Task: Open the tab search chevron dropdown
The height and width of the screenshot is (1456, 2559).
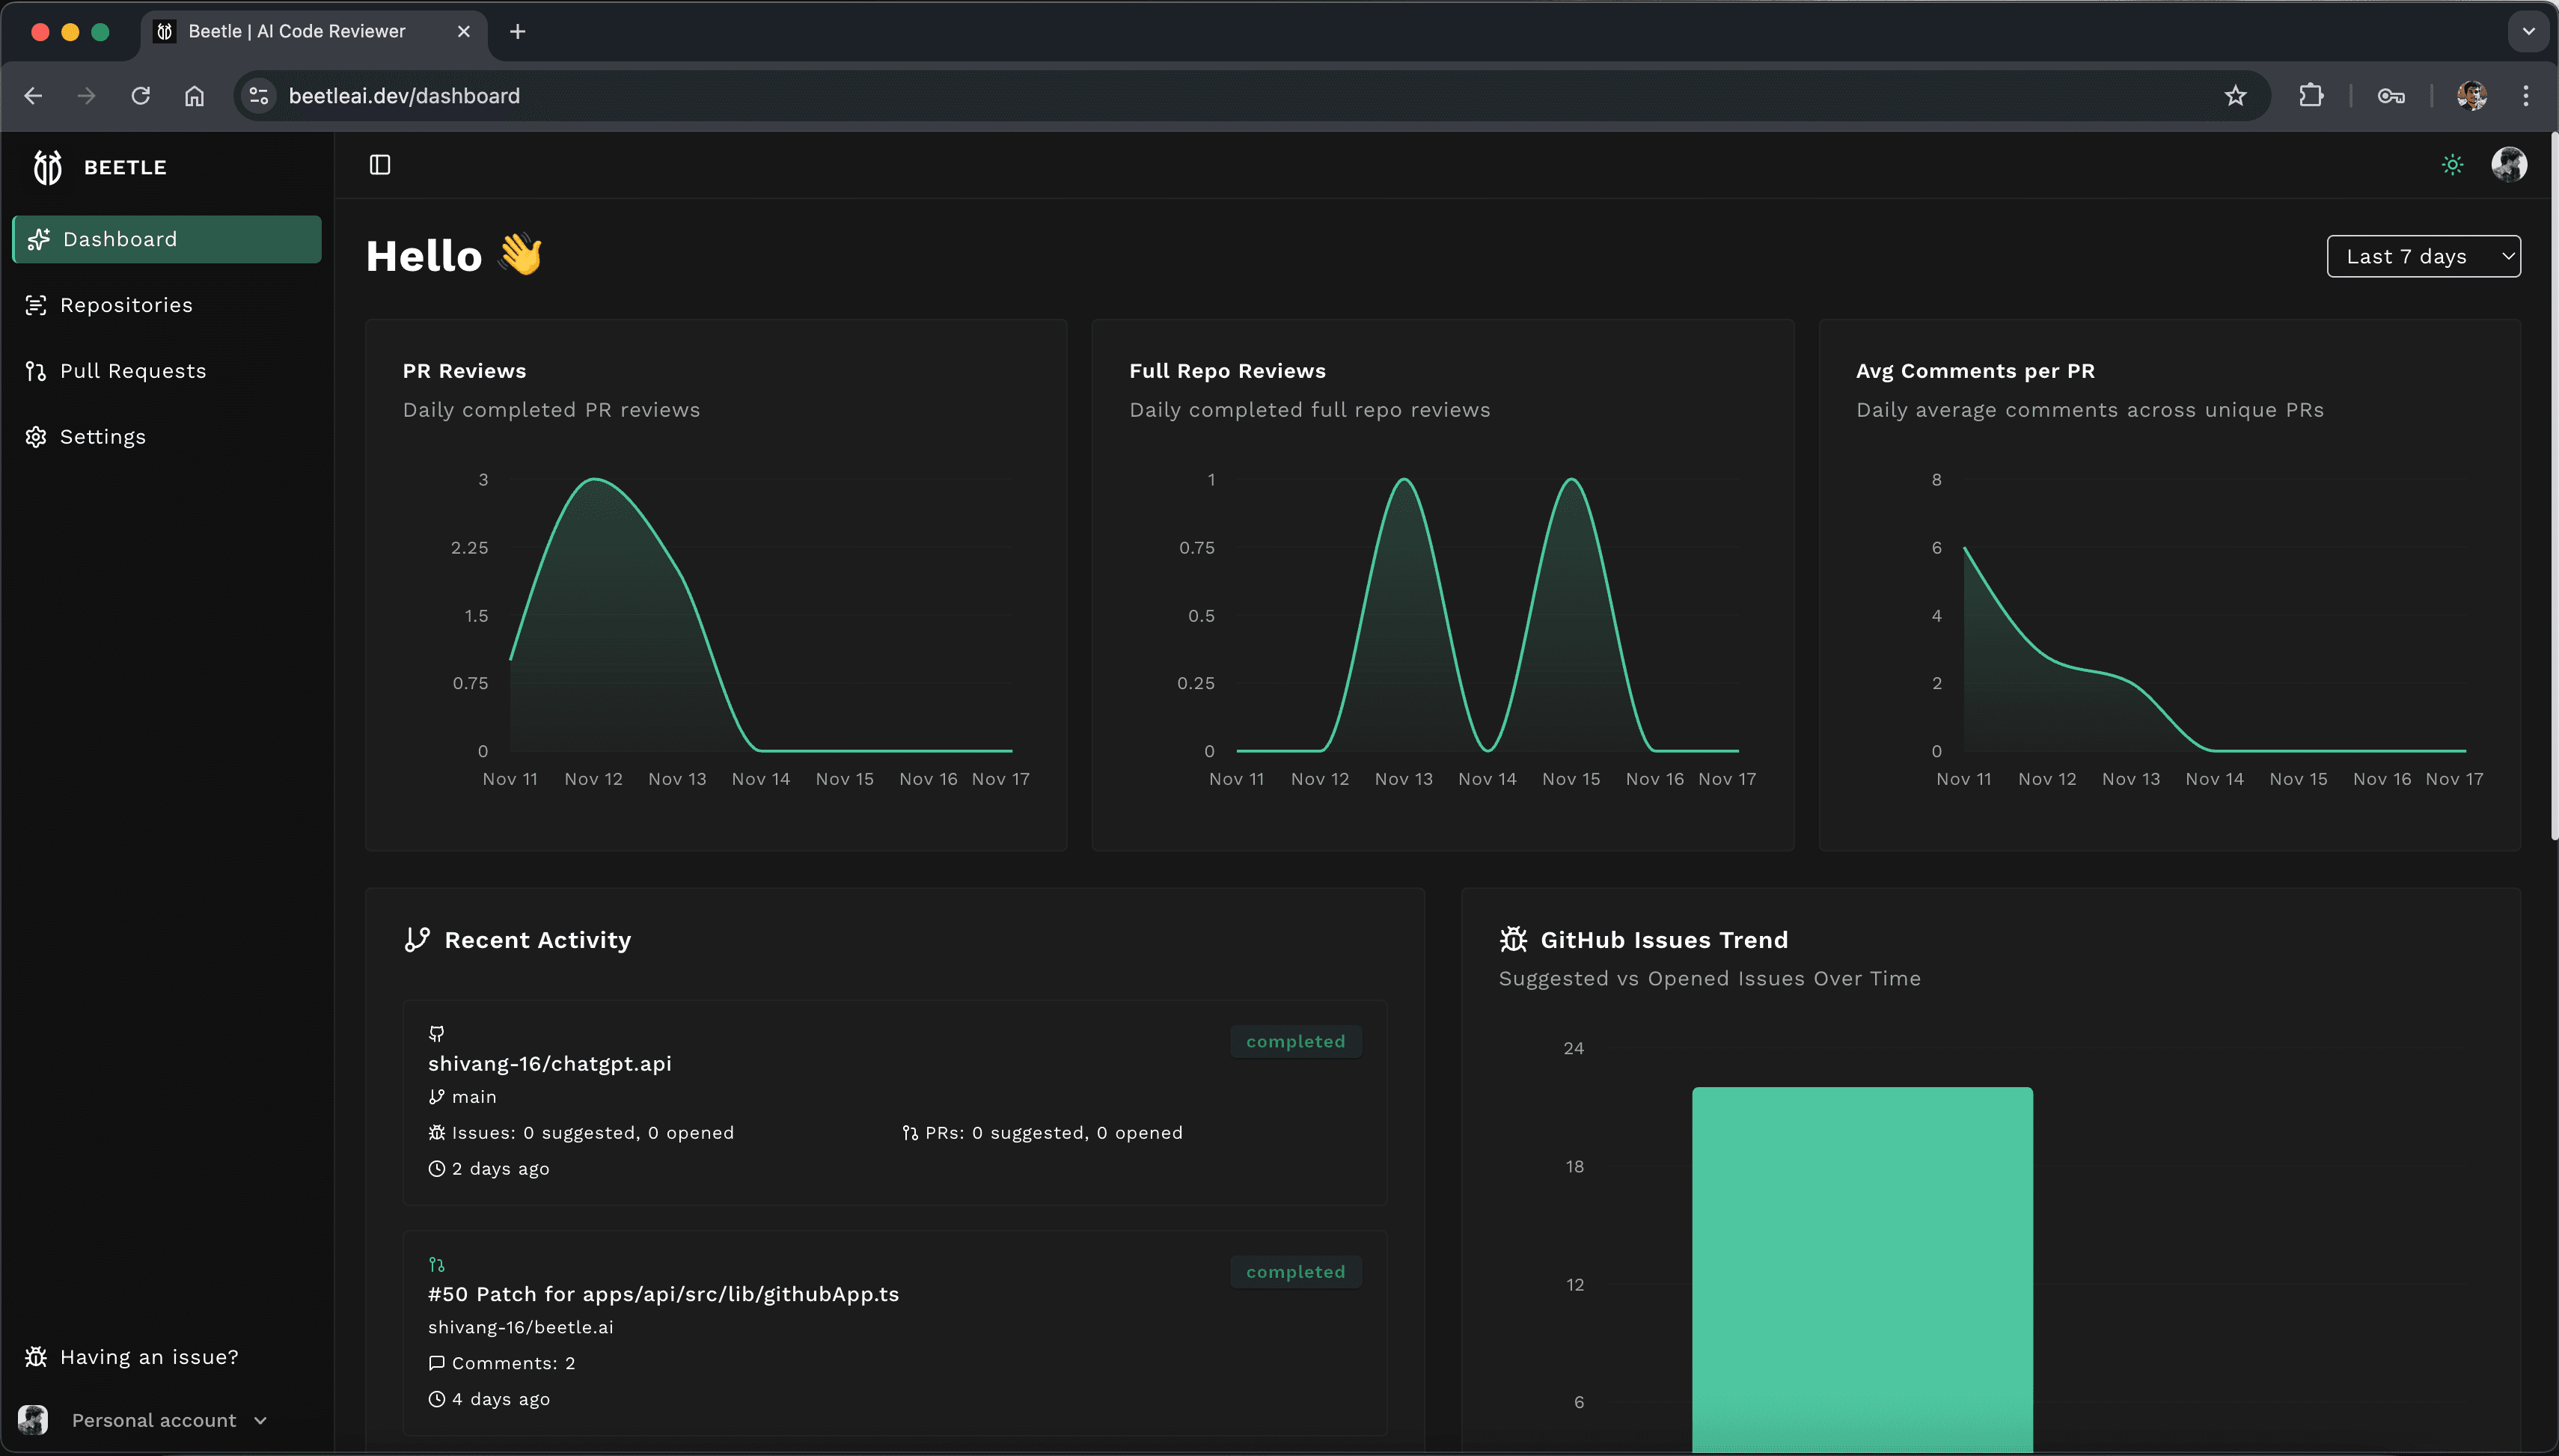Action: coord(2528,32)
